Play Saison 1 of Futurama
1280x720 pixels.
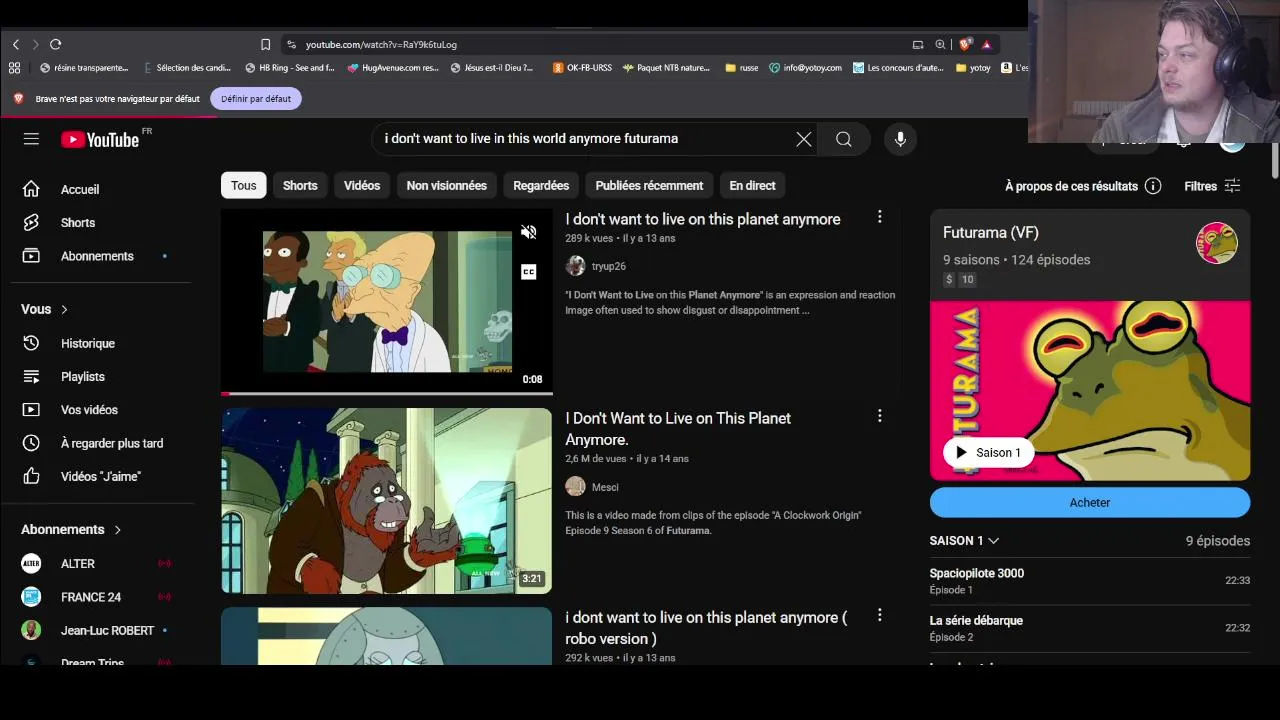988,453
